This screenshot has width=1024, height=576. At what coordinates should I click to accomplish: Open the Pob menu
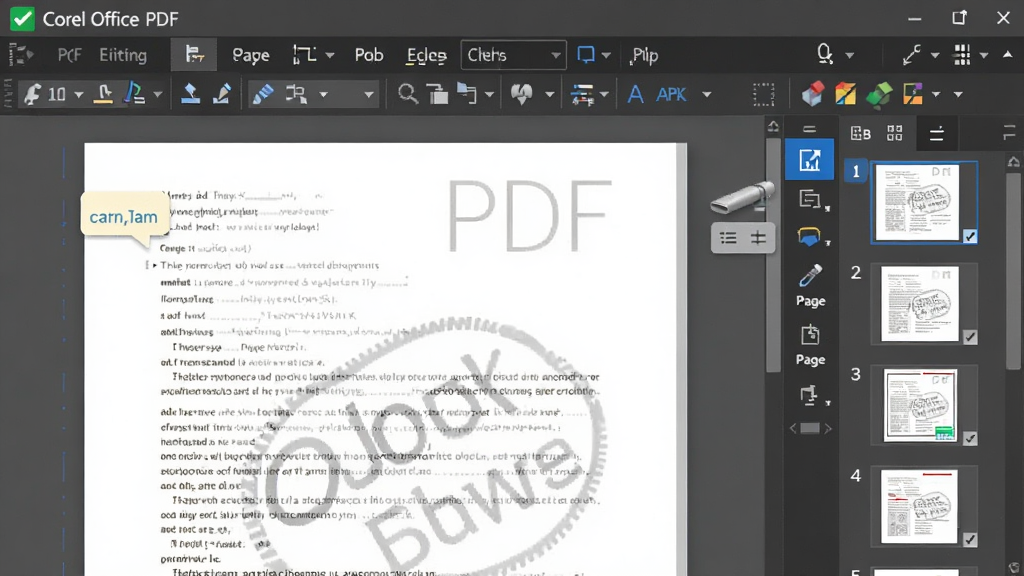tap(369, 56)
